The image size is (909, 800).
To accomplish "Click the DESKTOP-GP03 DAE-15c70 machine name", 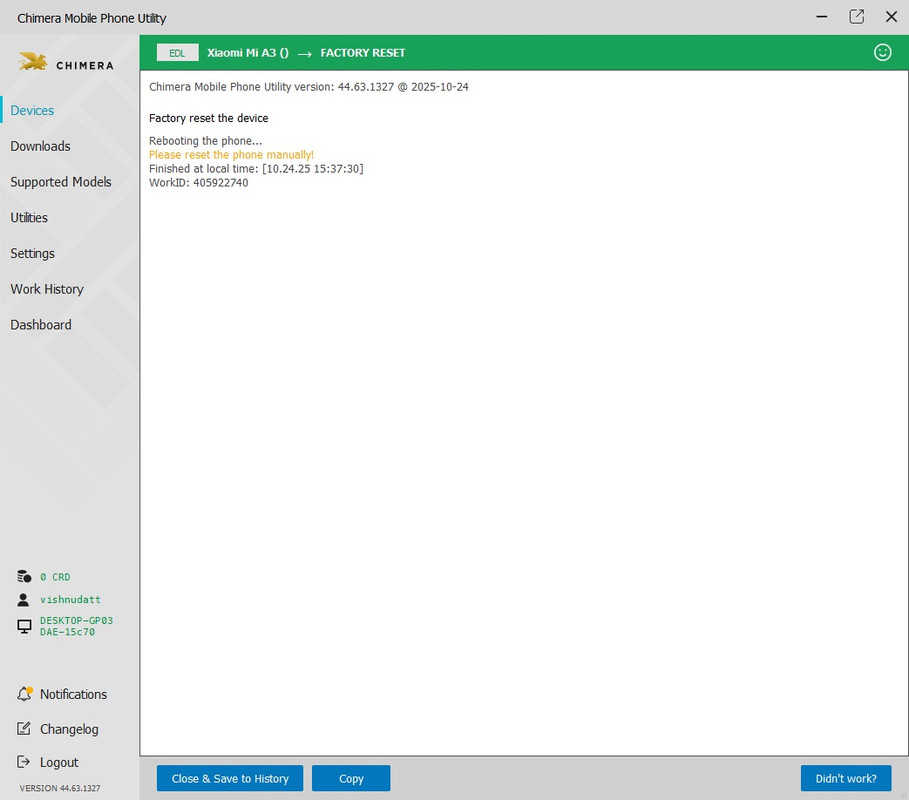I will (77, 626).
